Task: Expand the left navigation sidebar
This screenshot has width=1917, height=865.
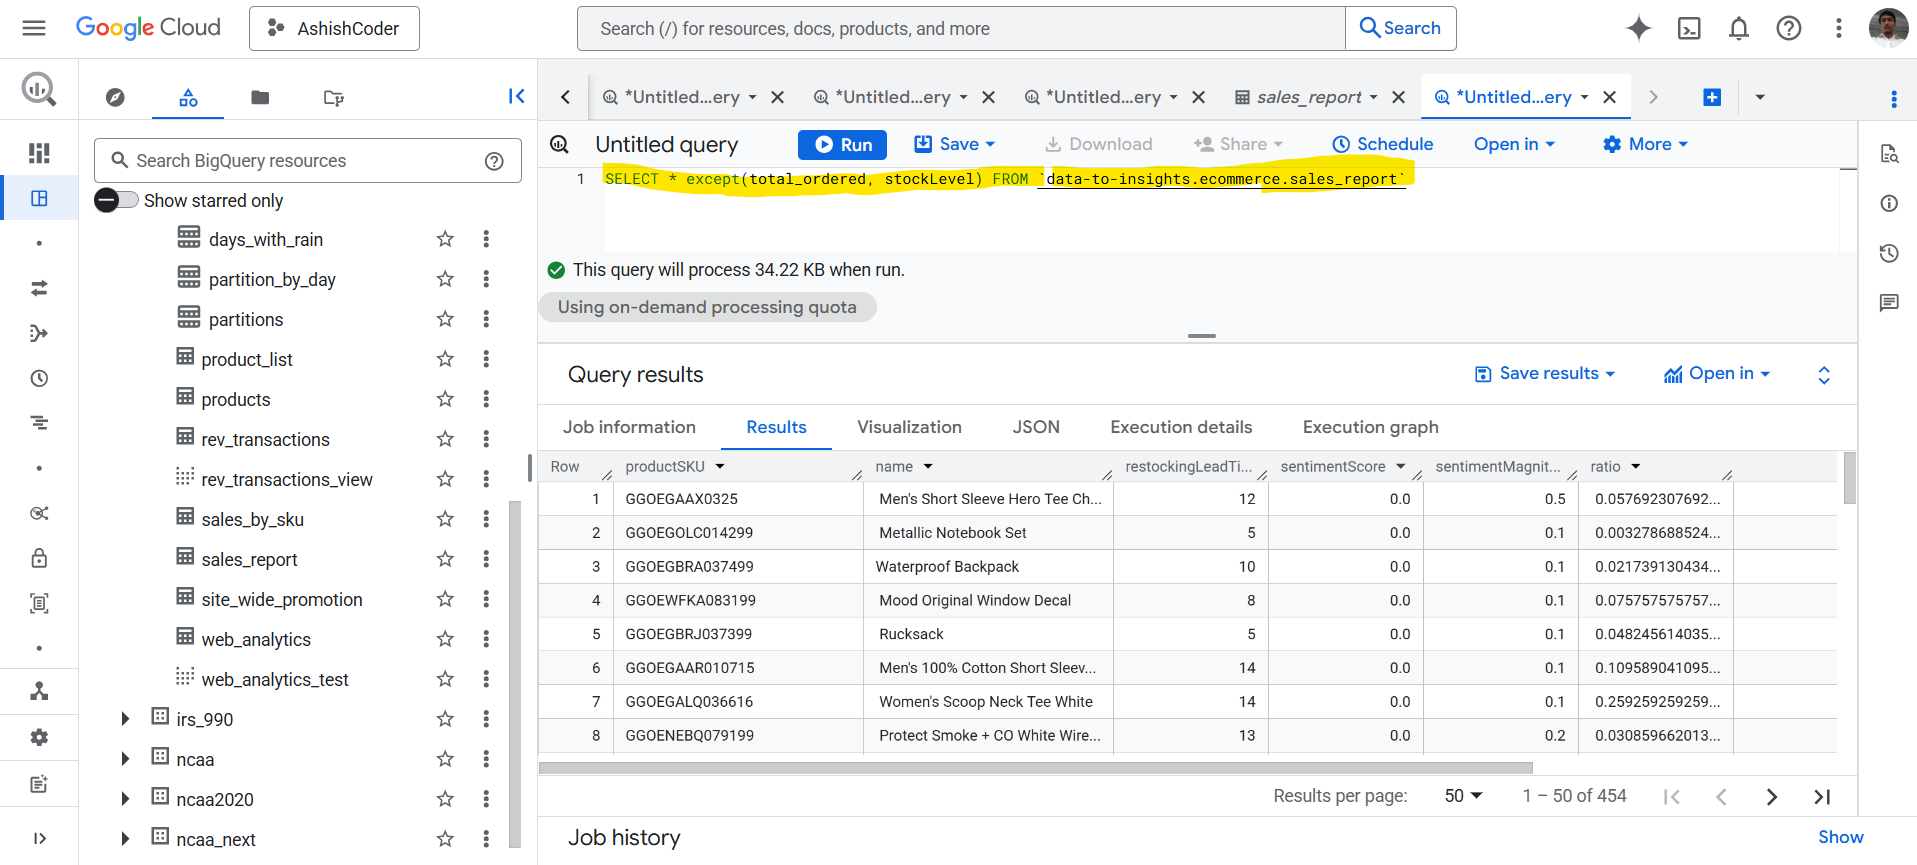Action: pyautogui.click(x=39, y=838)
